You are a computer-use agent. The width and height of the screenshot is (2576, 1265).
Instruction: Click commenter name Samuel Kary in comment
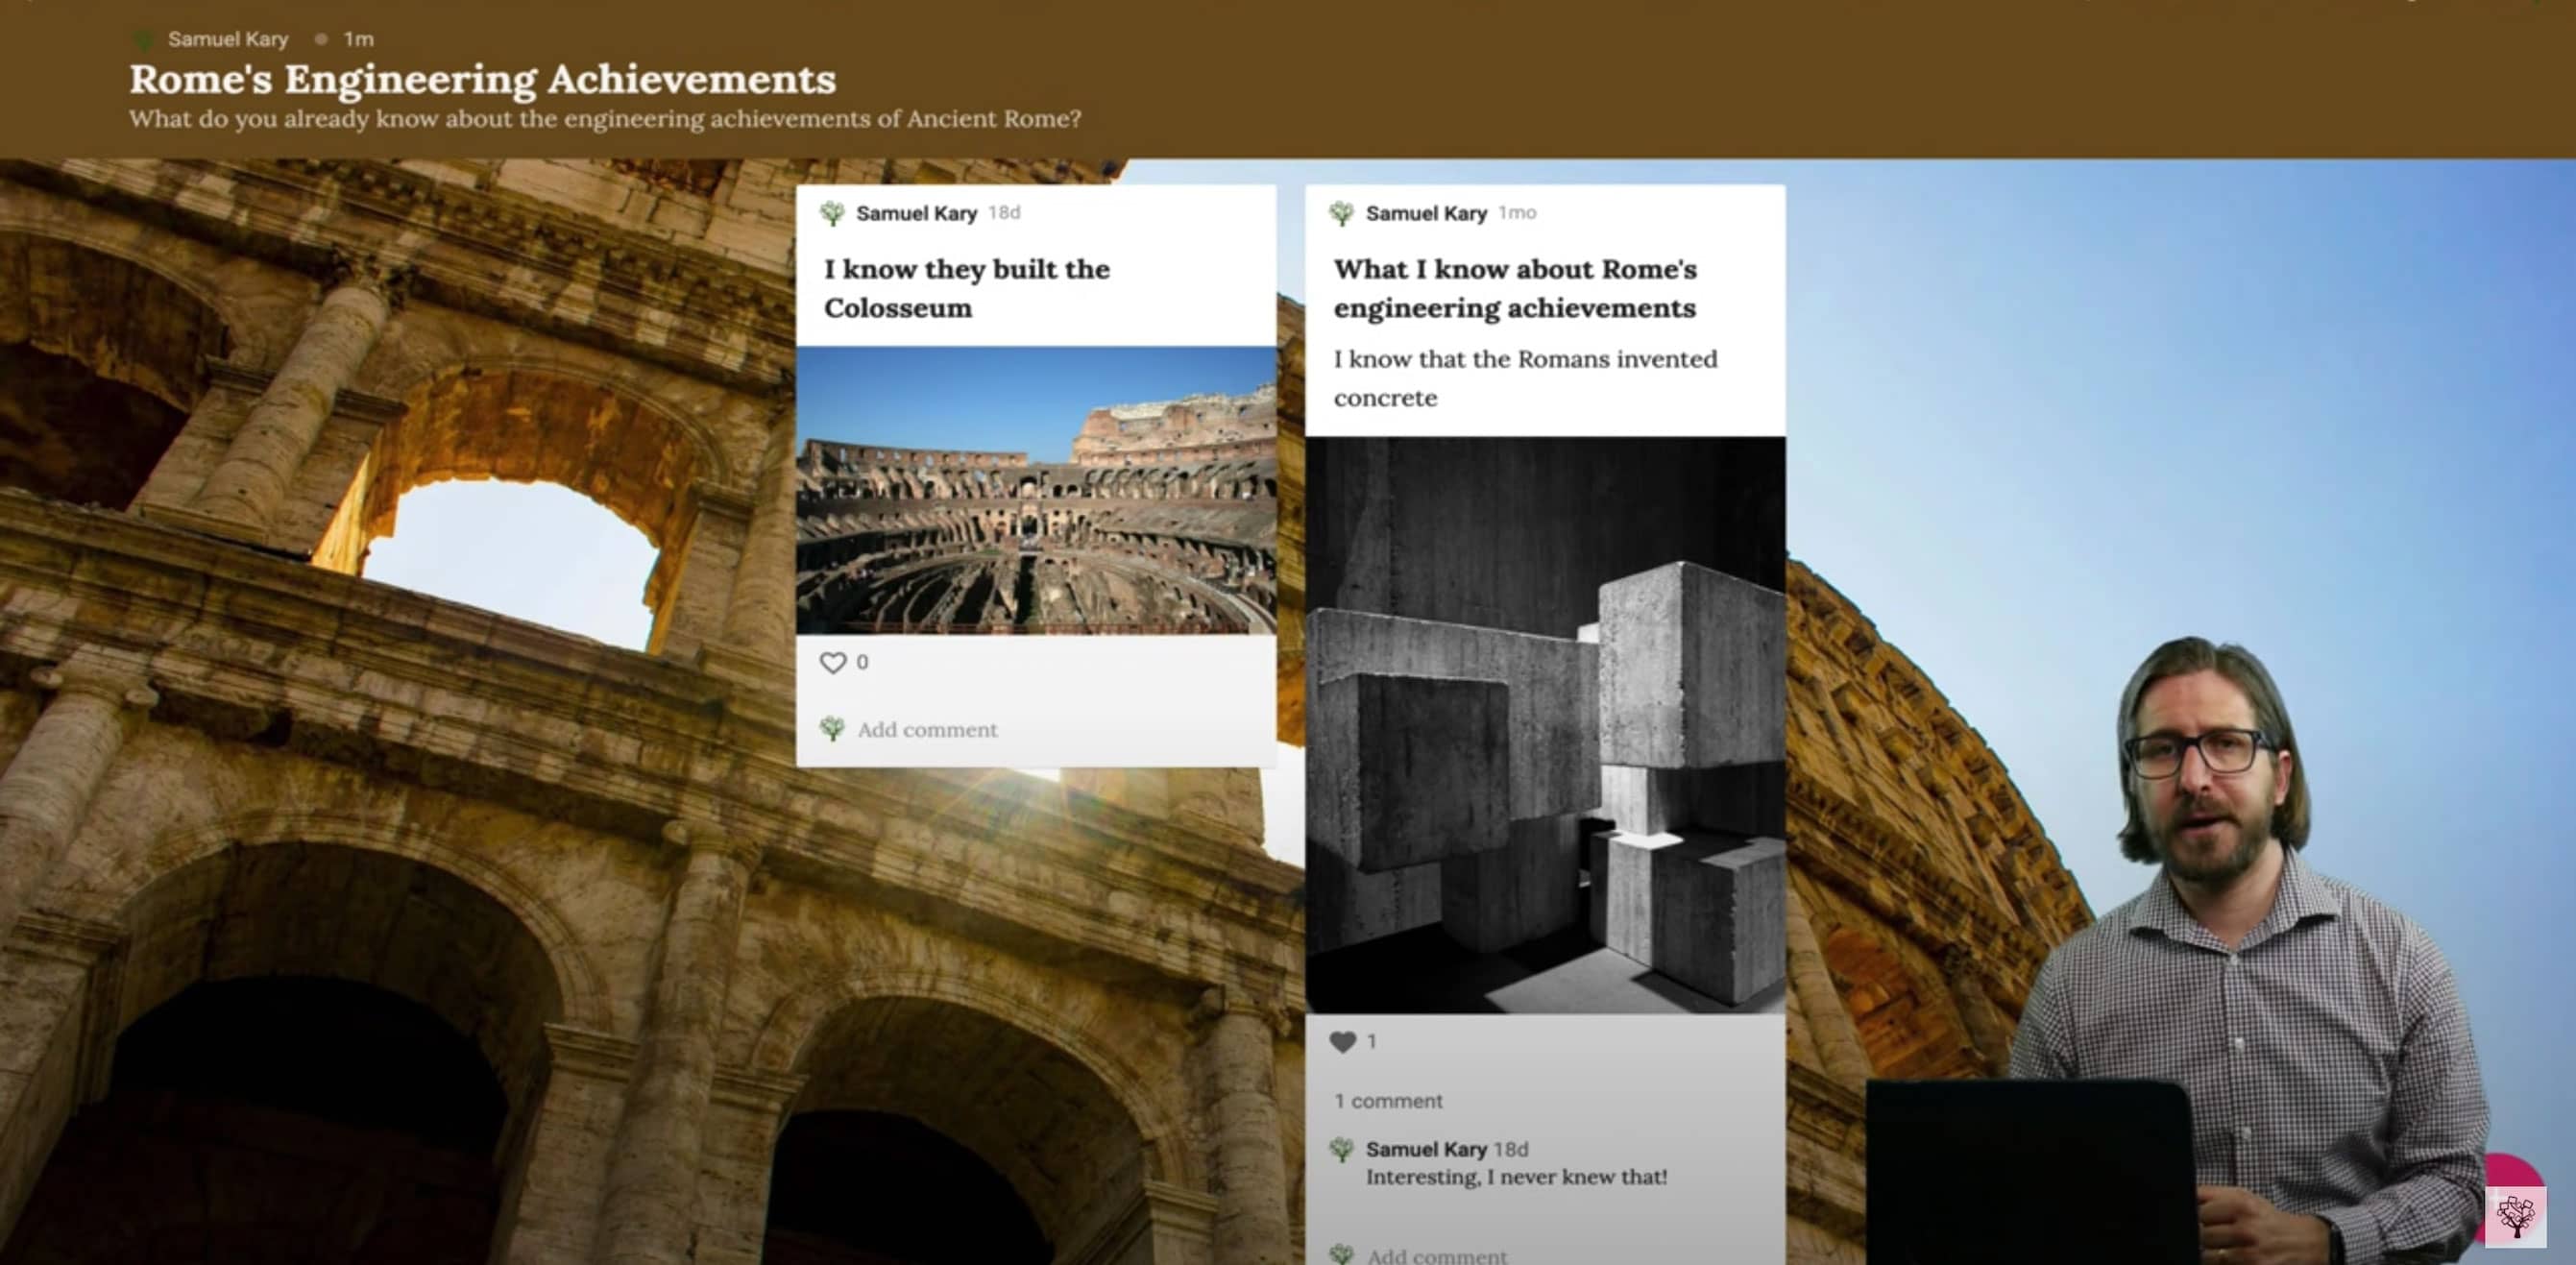1426,1150
